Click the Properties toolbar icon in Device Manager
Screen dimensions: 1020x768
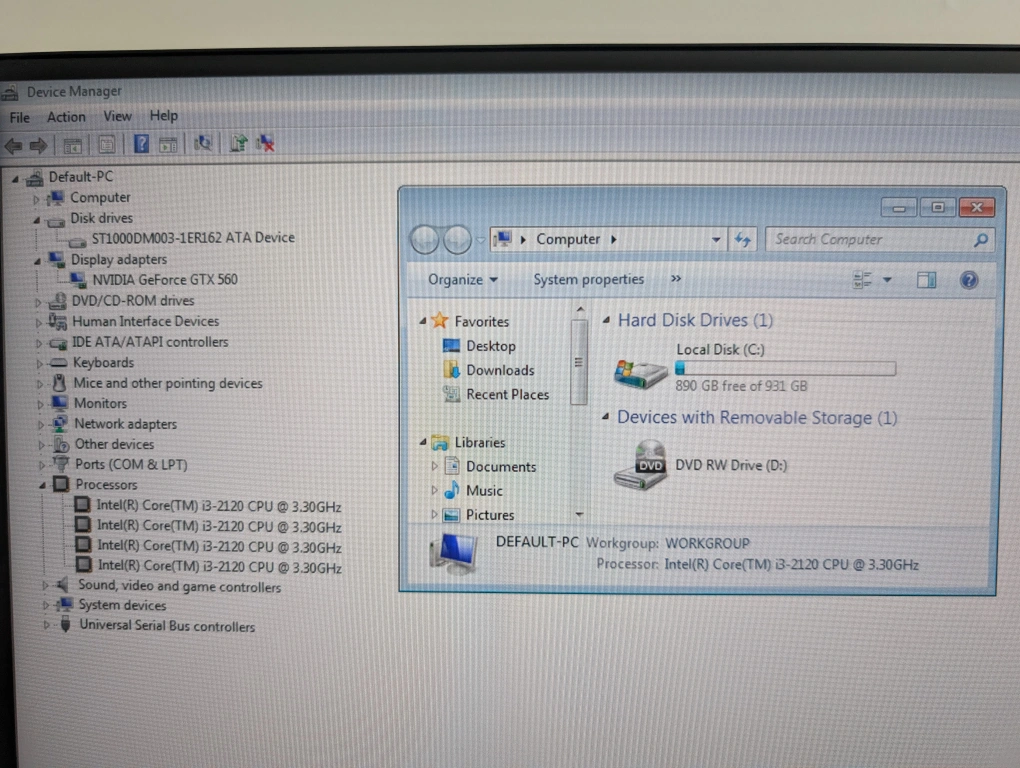(107, 144)
